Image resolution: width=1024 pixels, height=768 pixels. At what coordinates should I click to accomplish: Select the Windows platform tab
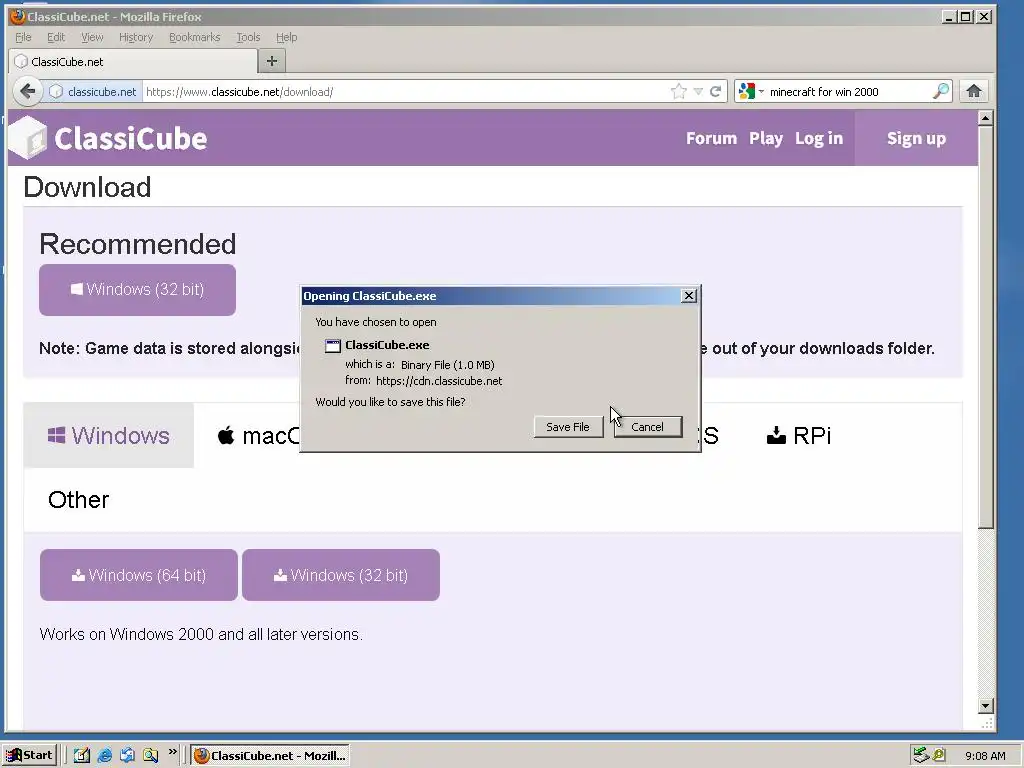pyautogui.click(x=108, y=435)
